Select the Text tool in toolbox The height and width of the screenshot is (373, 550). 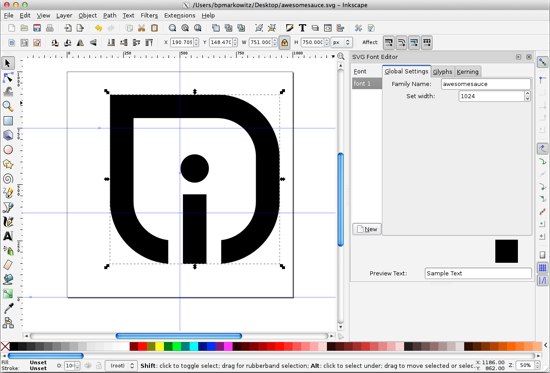[8, 236]
